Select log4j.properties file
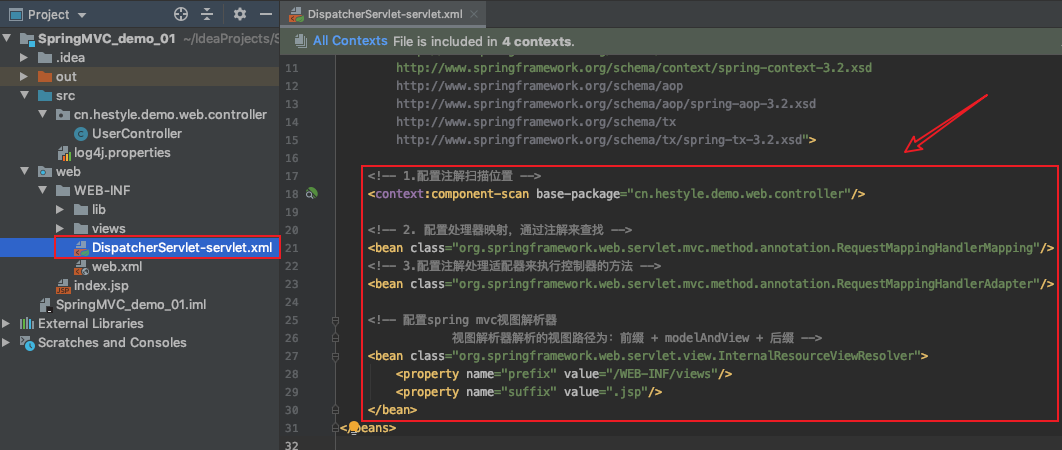Image resolution: width=1062 pixels, height=450 pixels. point(123,152)
